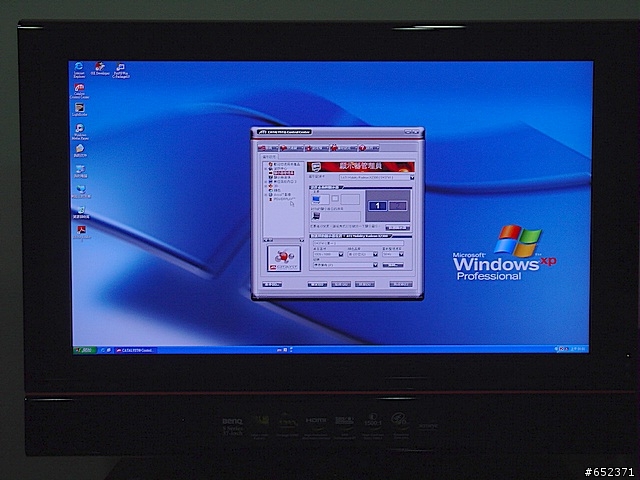Click the Defaults button at bottom right

[x=401, y=284]
